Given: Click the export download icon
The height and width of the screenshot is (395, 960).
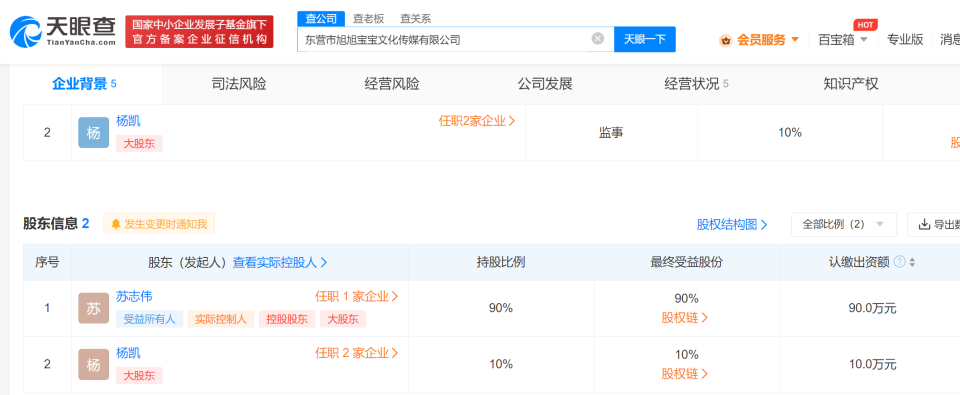Looking at the screenshot, I should [924, 225].
